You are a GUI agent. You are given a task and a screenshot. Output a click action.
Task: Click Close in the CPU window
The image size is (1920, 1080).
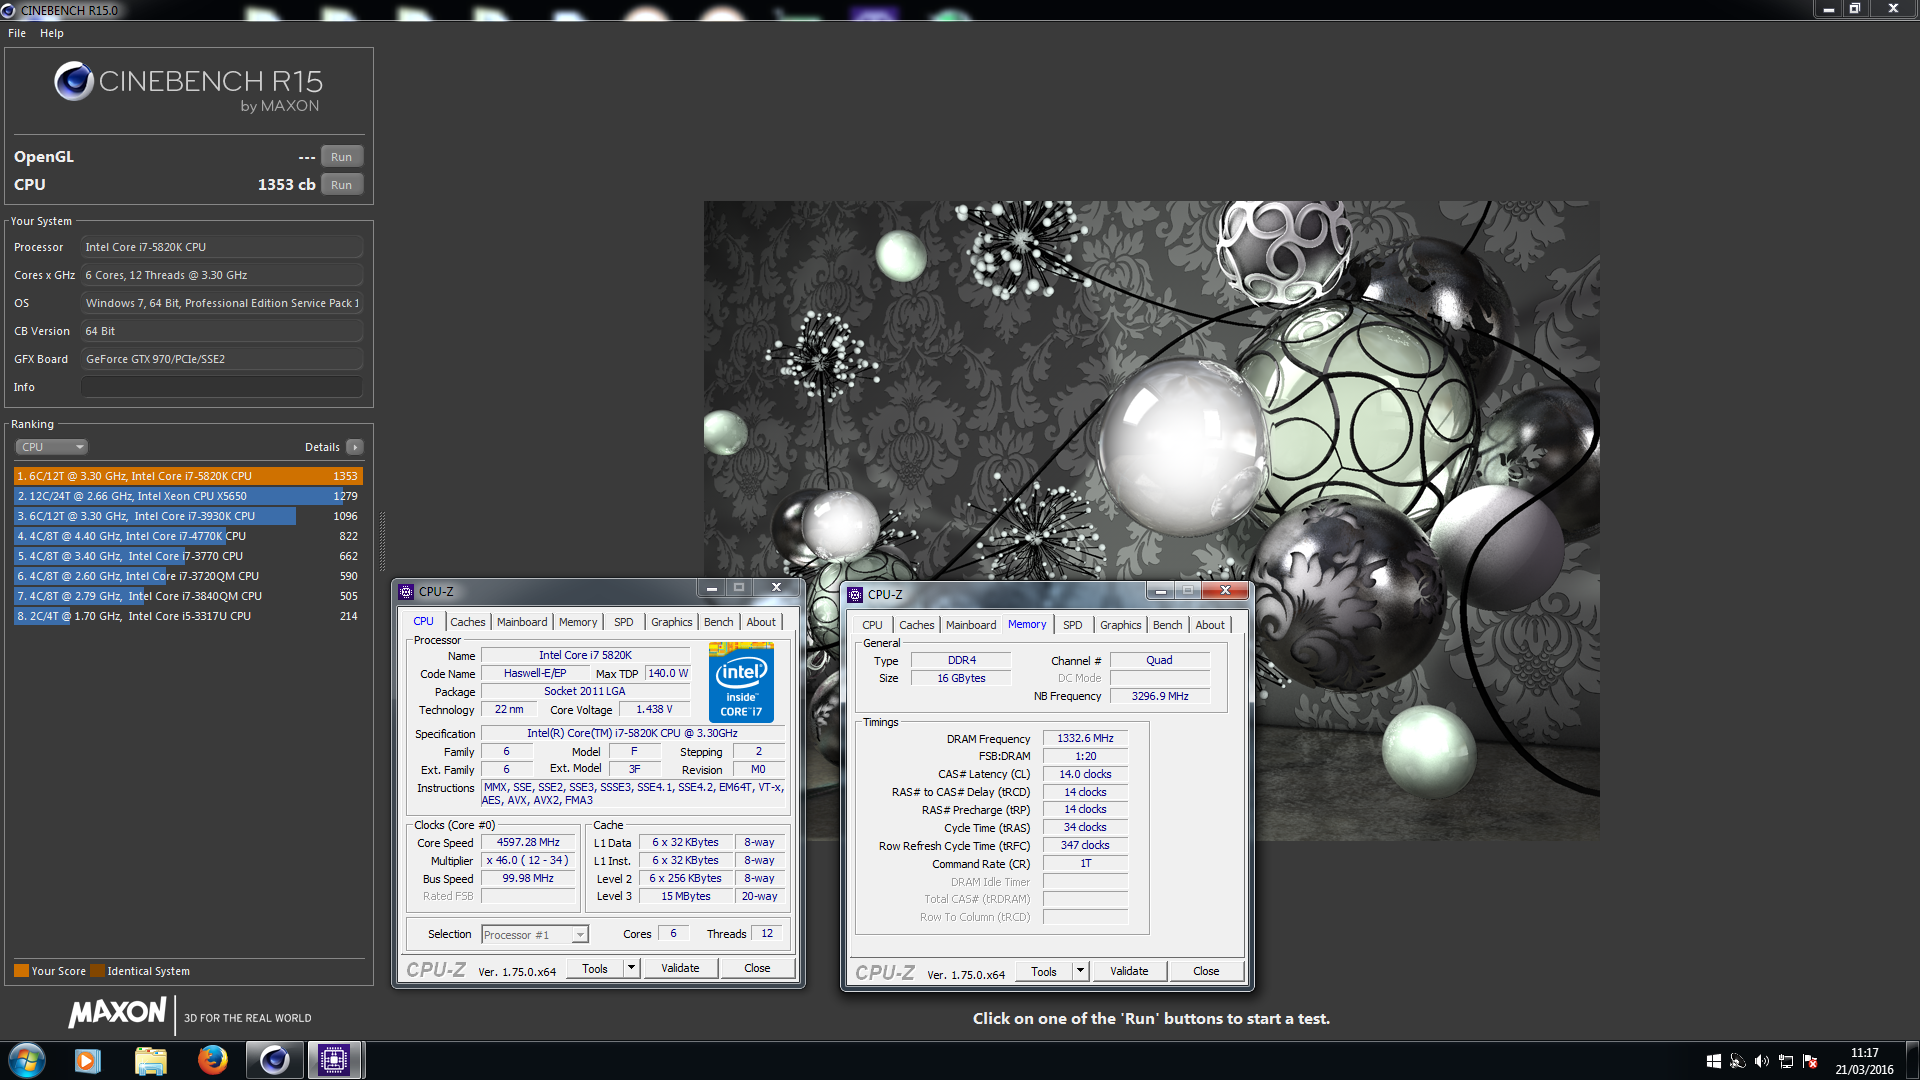[x=757, y=968]
